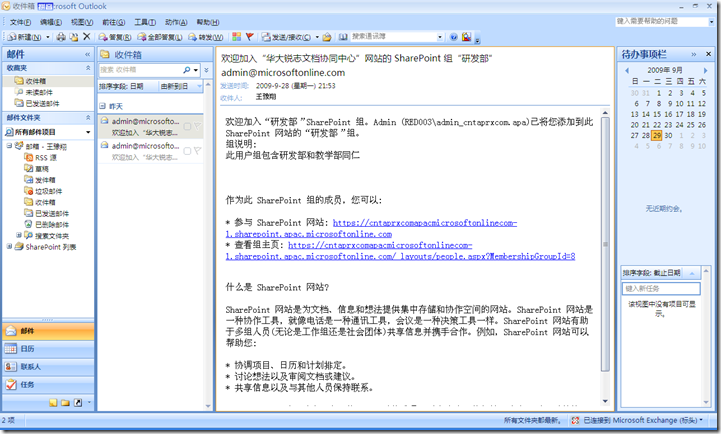
Task: Toggle the category box on the second admin message
Action: [x=187, y=151]
